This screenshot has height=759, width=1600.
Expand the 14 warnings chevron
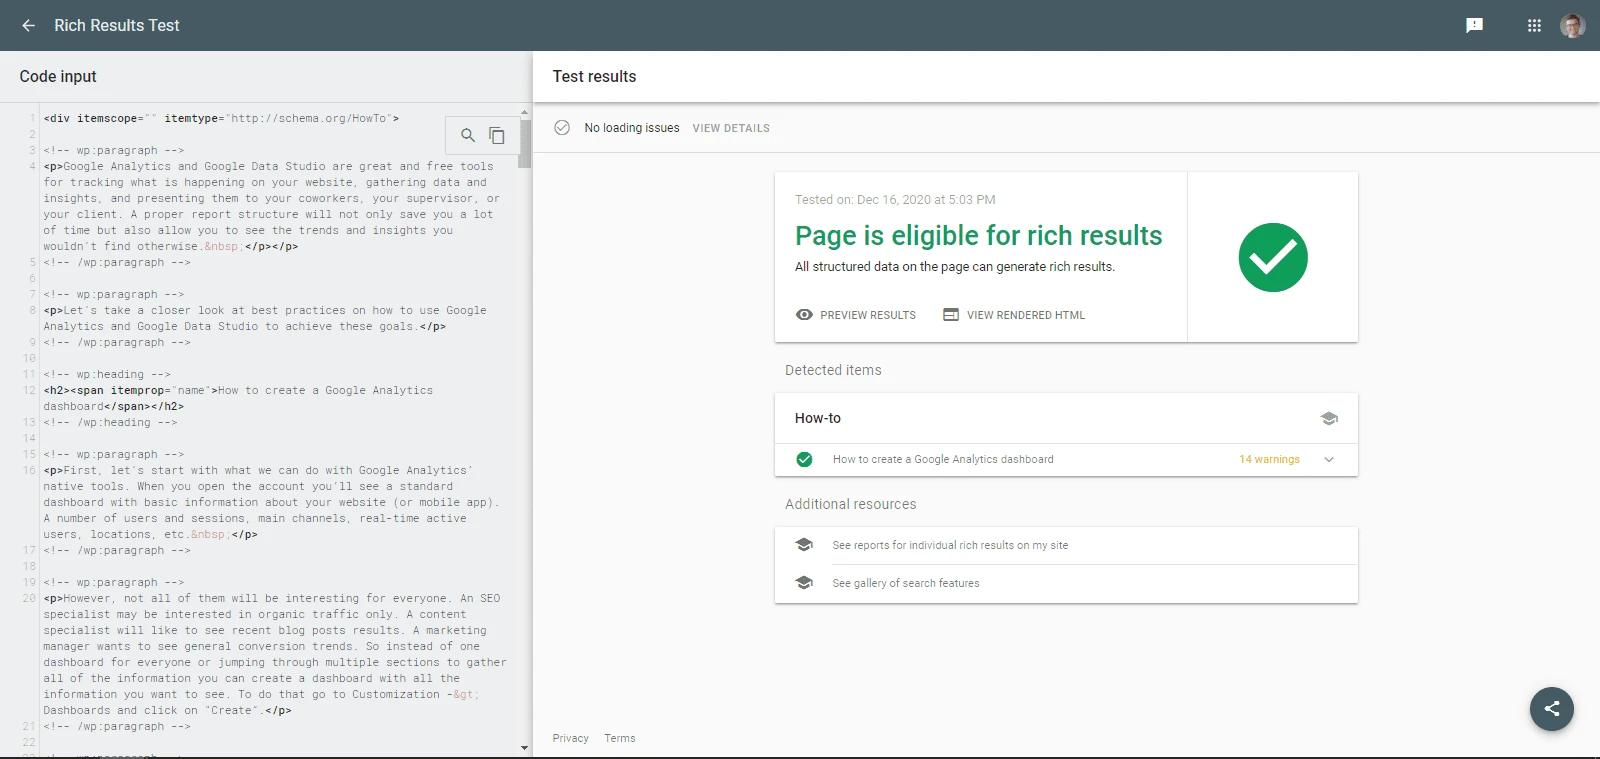click(x=1329, y=460)
